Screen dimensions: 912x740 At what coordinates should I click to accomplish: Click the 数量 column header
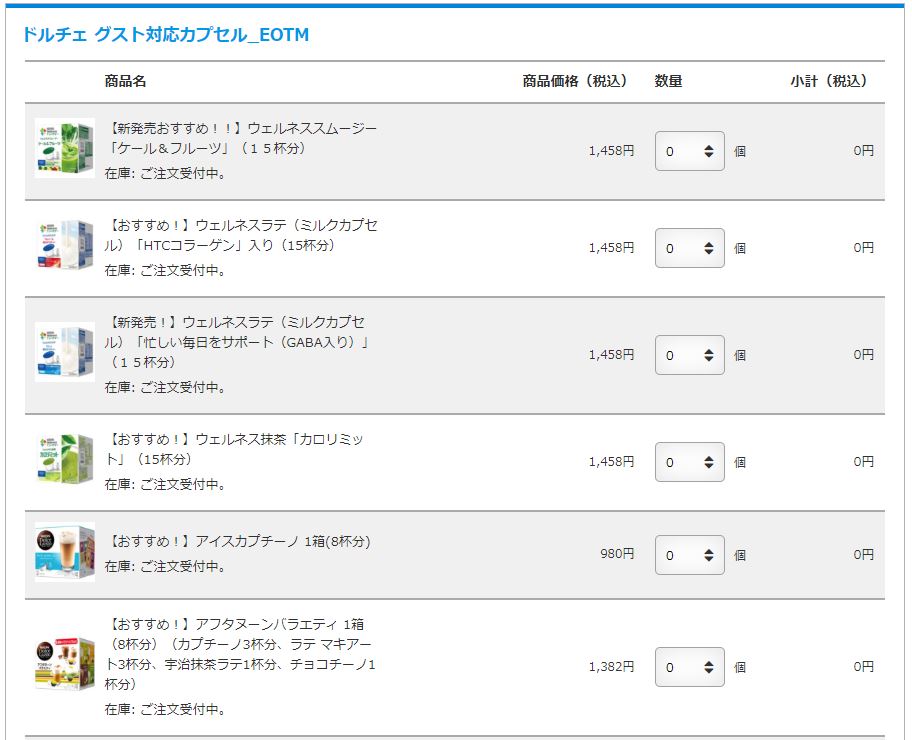click(x=668, y=81)
